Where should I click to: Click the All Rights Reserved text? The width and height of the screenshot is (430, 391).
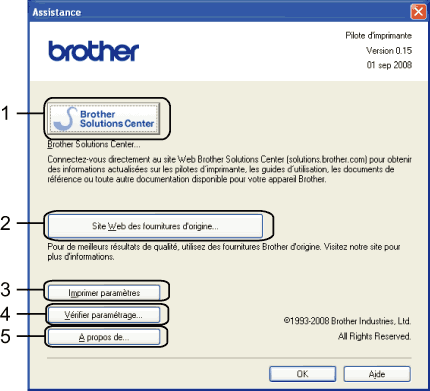point(374,336)
